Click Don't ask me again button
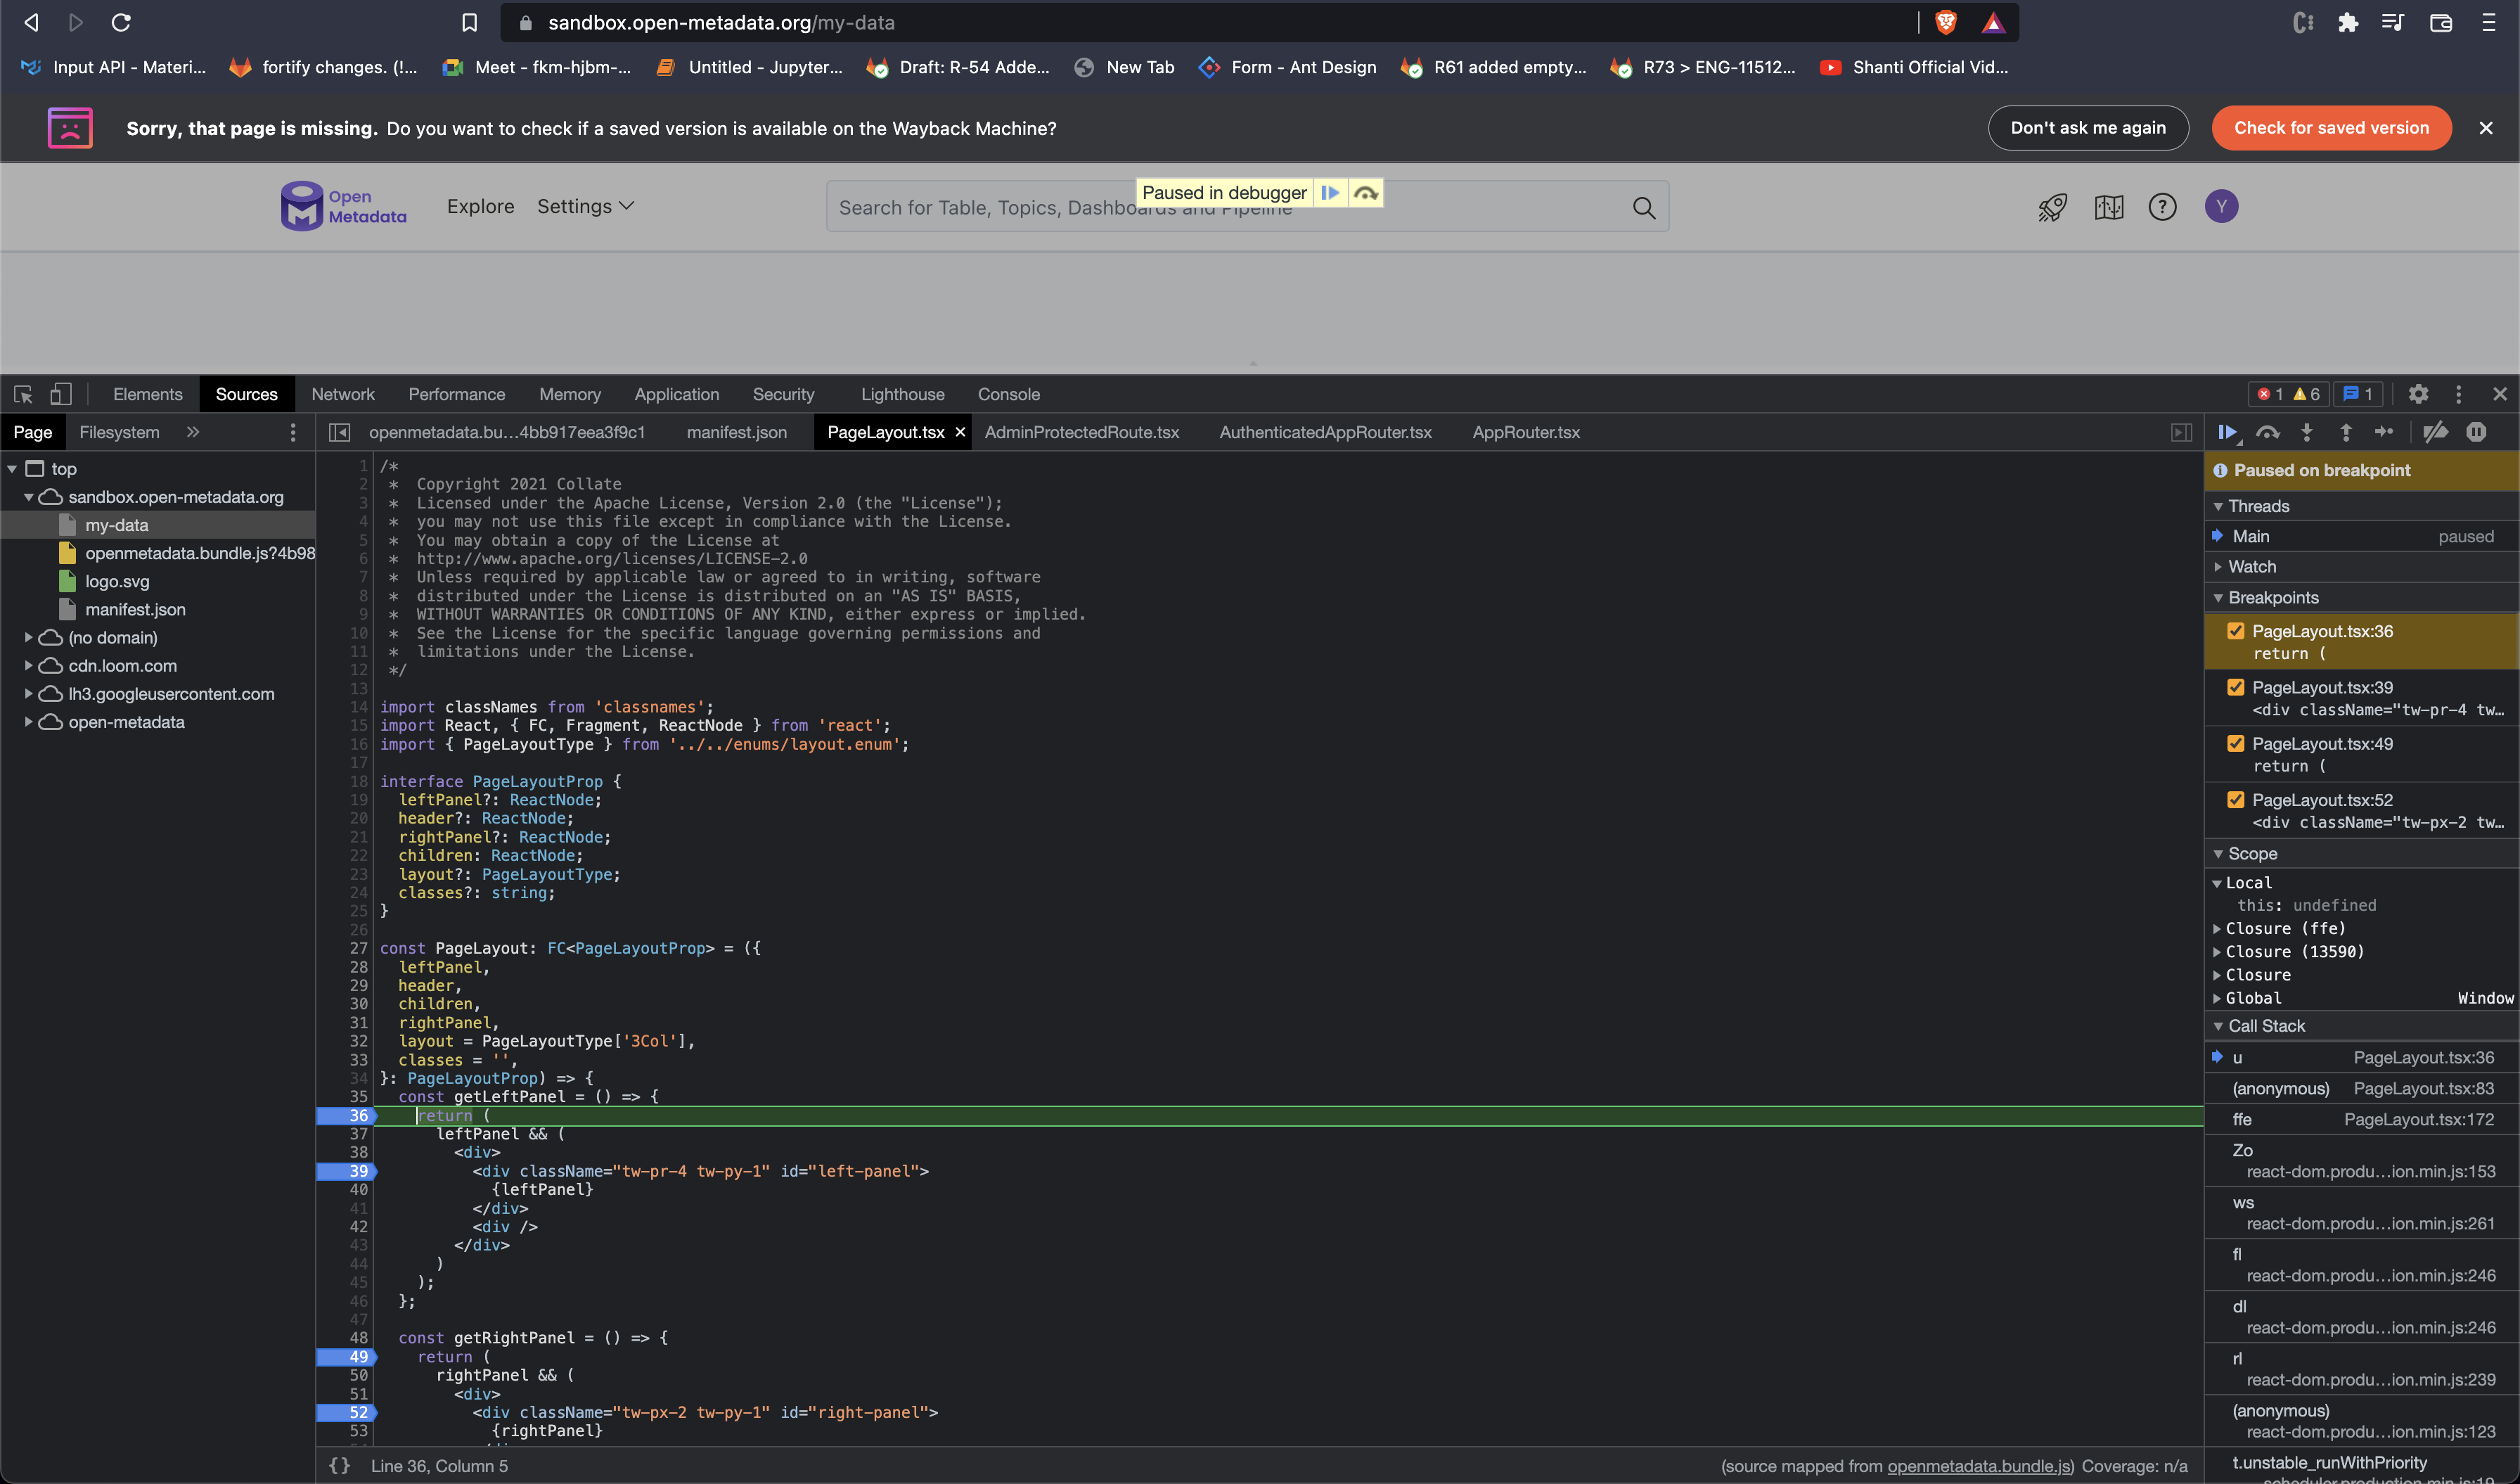The height and width of the screenshot is (1484, 2520). (x=2088, y=128)
